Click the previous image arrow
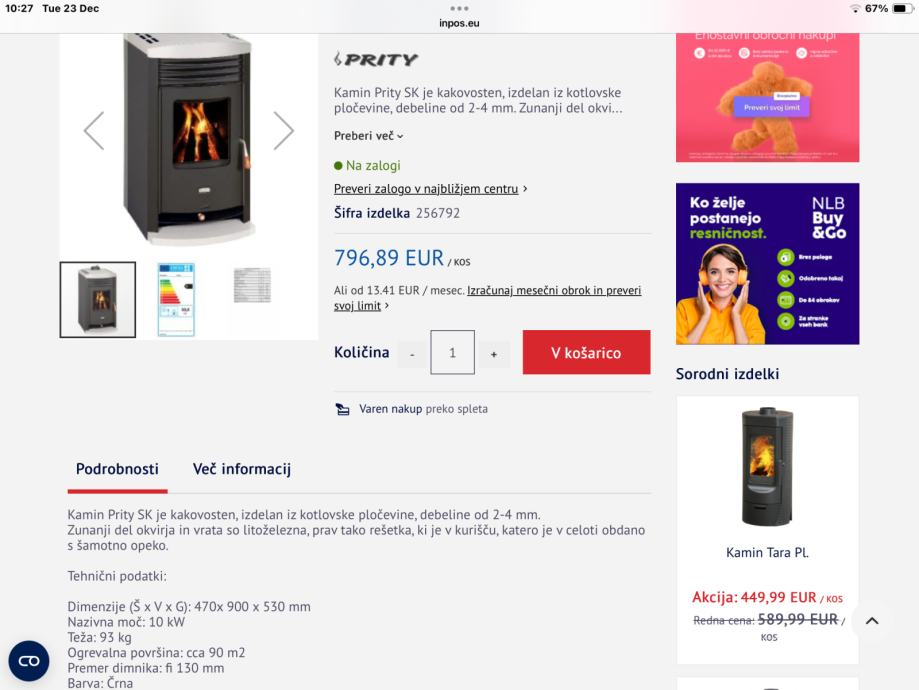 coord(94,131)
